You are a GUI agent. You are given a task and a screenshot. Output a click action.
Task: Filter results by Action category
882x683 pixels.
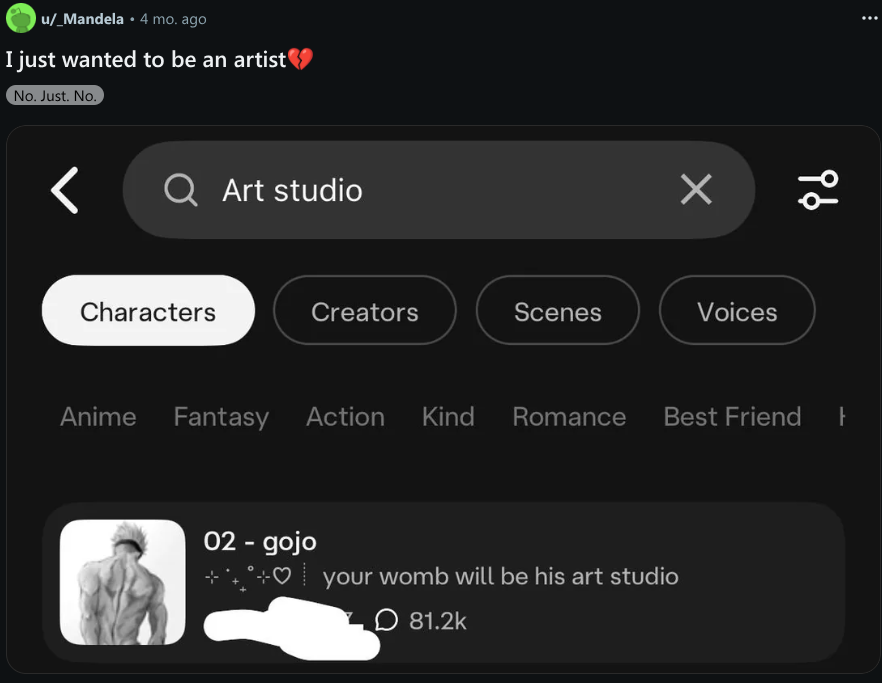(345, 417)
